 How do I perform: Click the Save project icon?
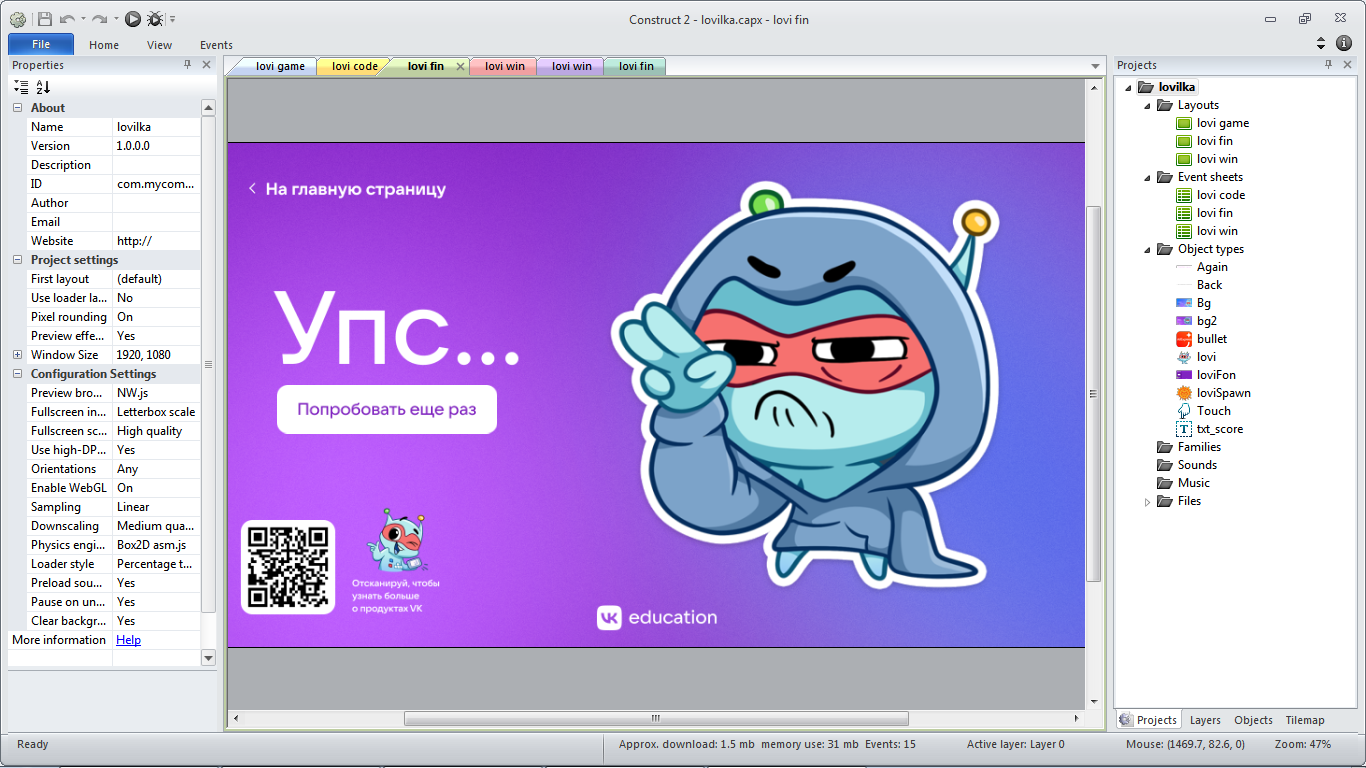coord(45,19)
